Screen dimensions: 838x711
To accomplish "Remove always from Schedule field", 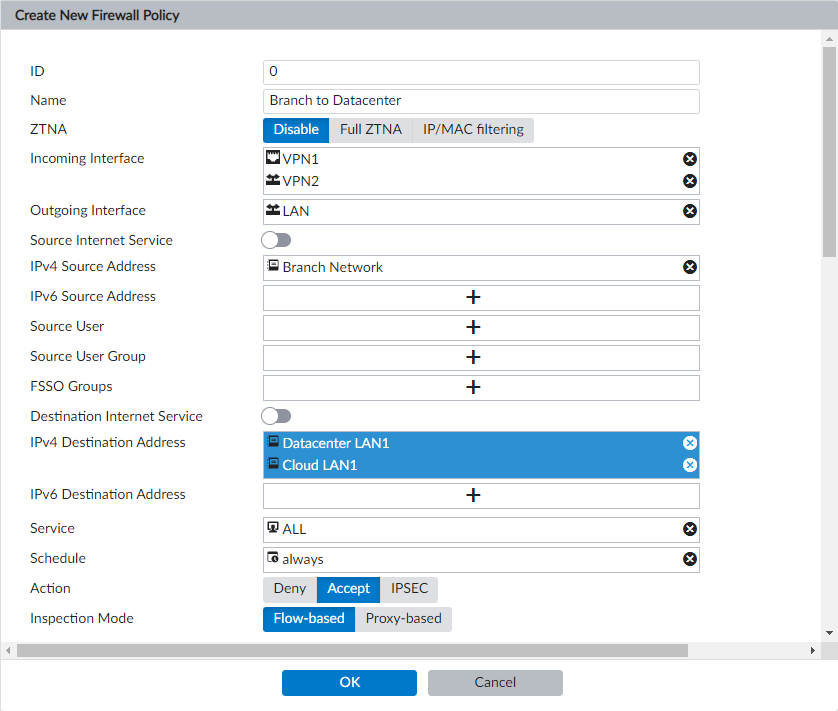I will [688, 559].
